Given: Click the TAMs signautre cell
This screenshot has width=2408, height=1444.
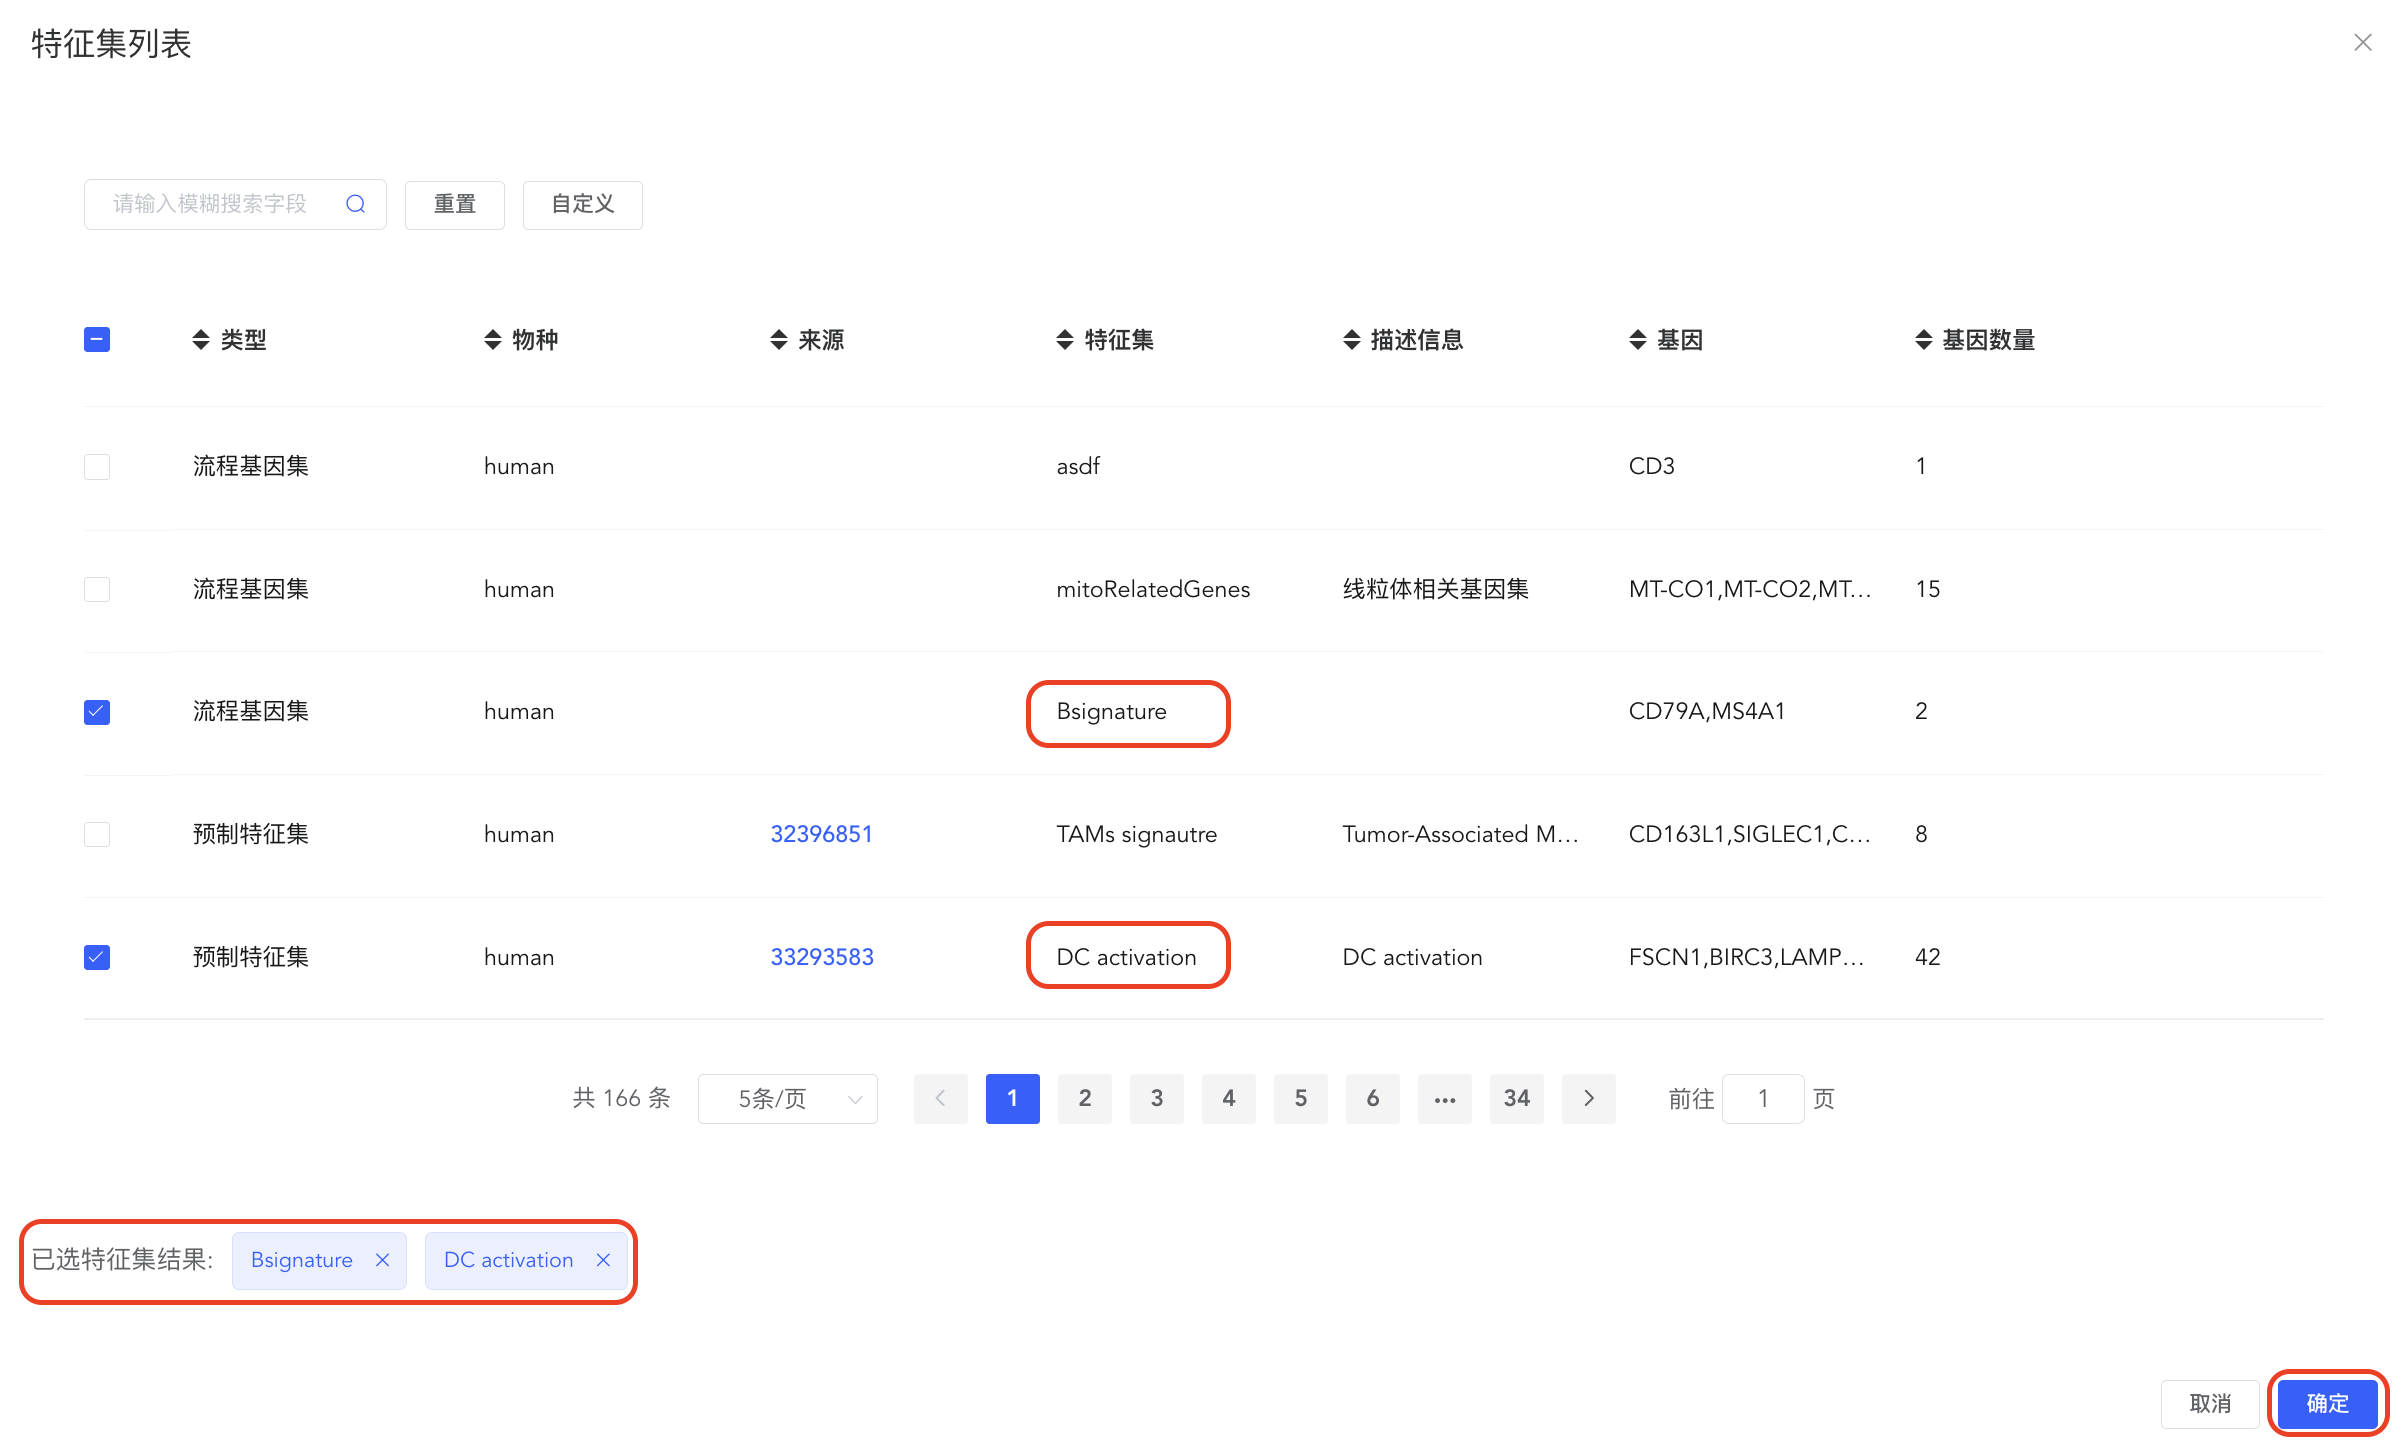Looking at the screenshot, I should [x=1137, y=834].
